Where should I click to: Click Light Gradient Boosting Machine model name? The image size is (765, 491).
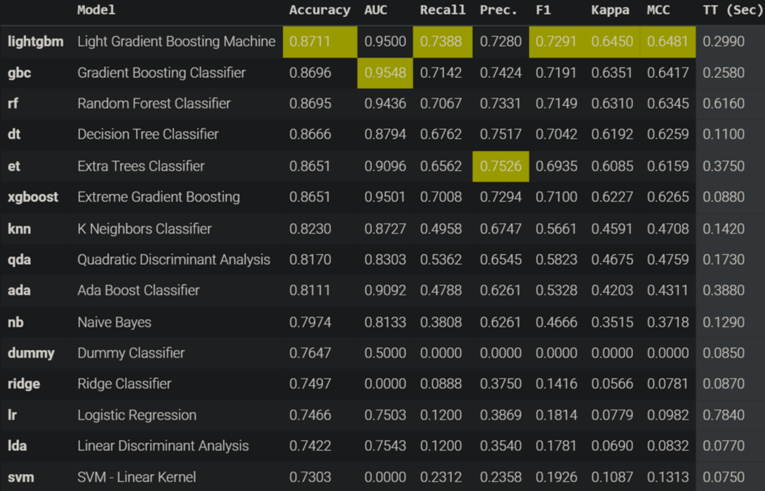point(177,41)
